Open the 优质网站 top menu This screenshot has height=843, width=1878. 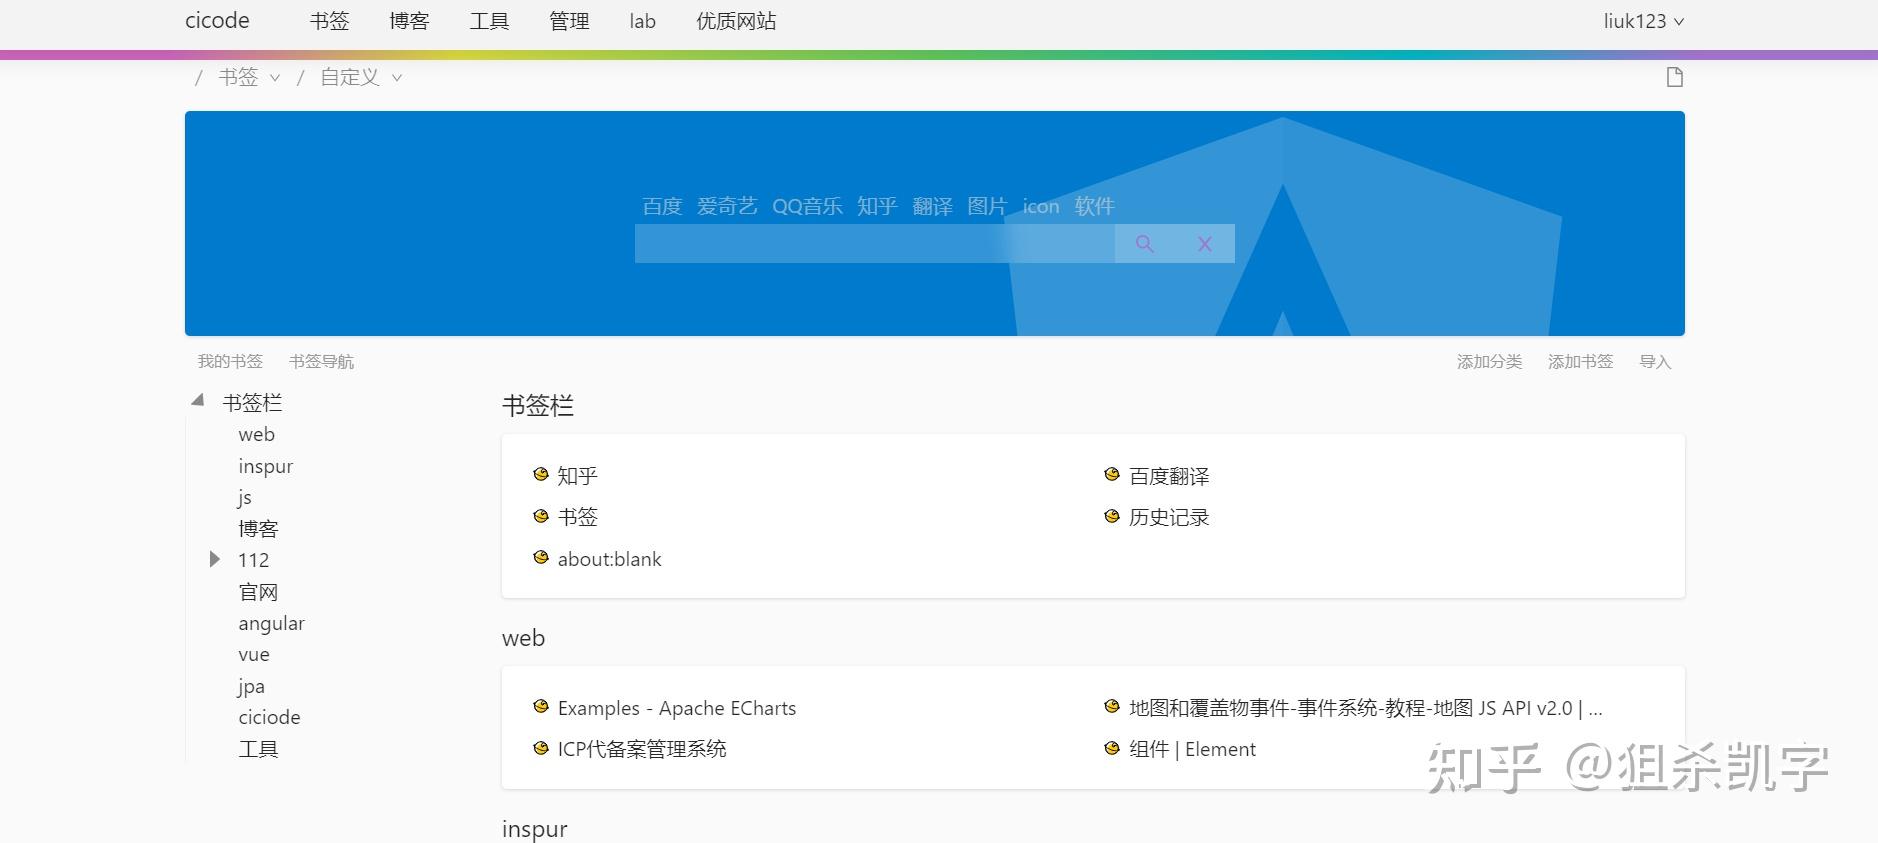(736, 21)
